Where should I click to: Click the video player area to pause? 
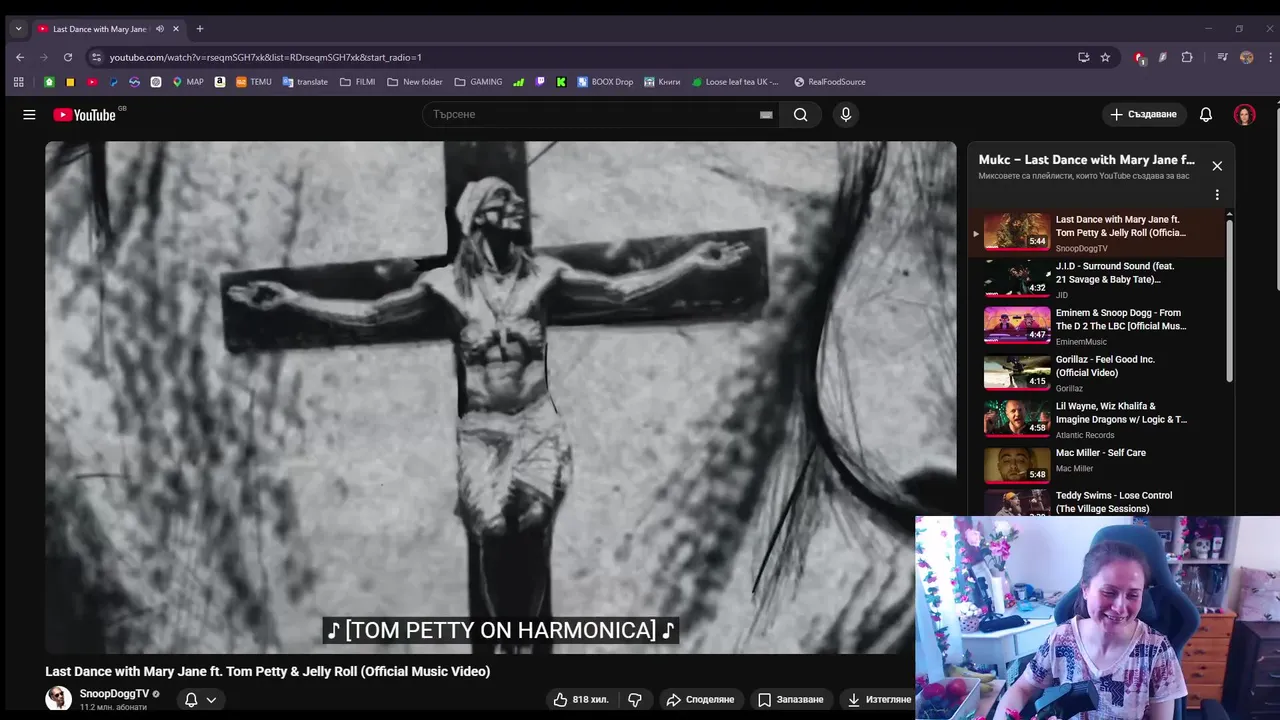(500, 397)
